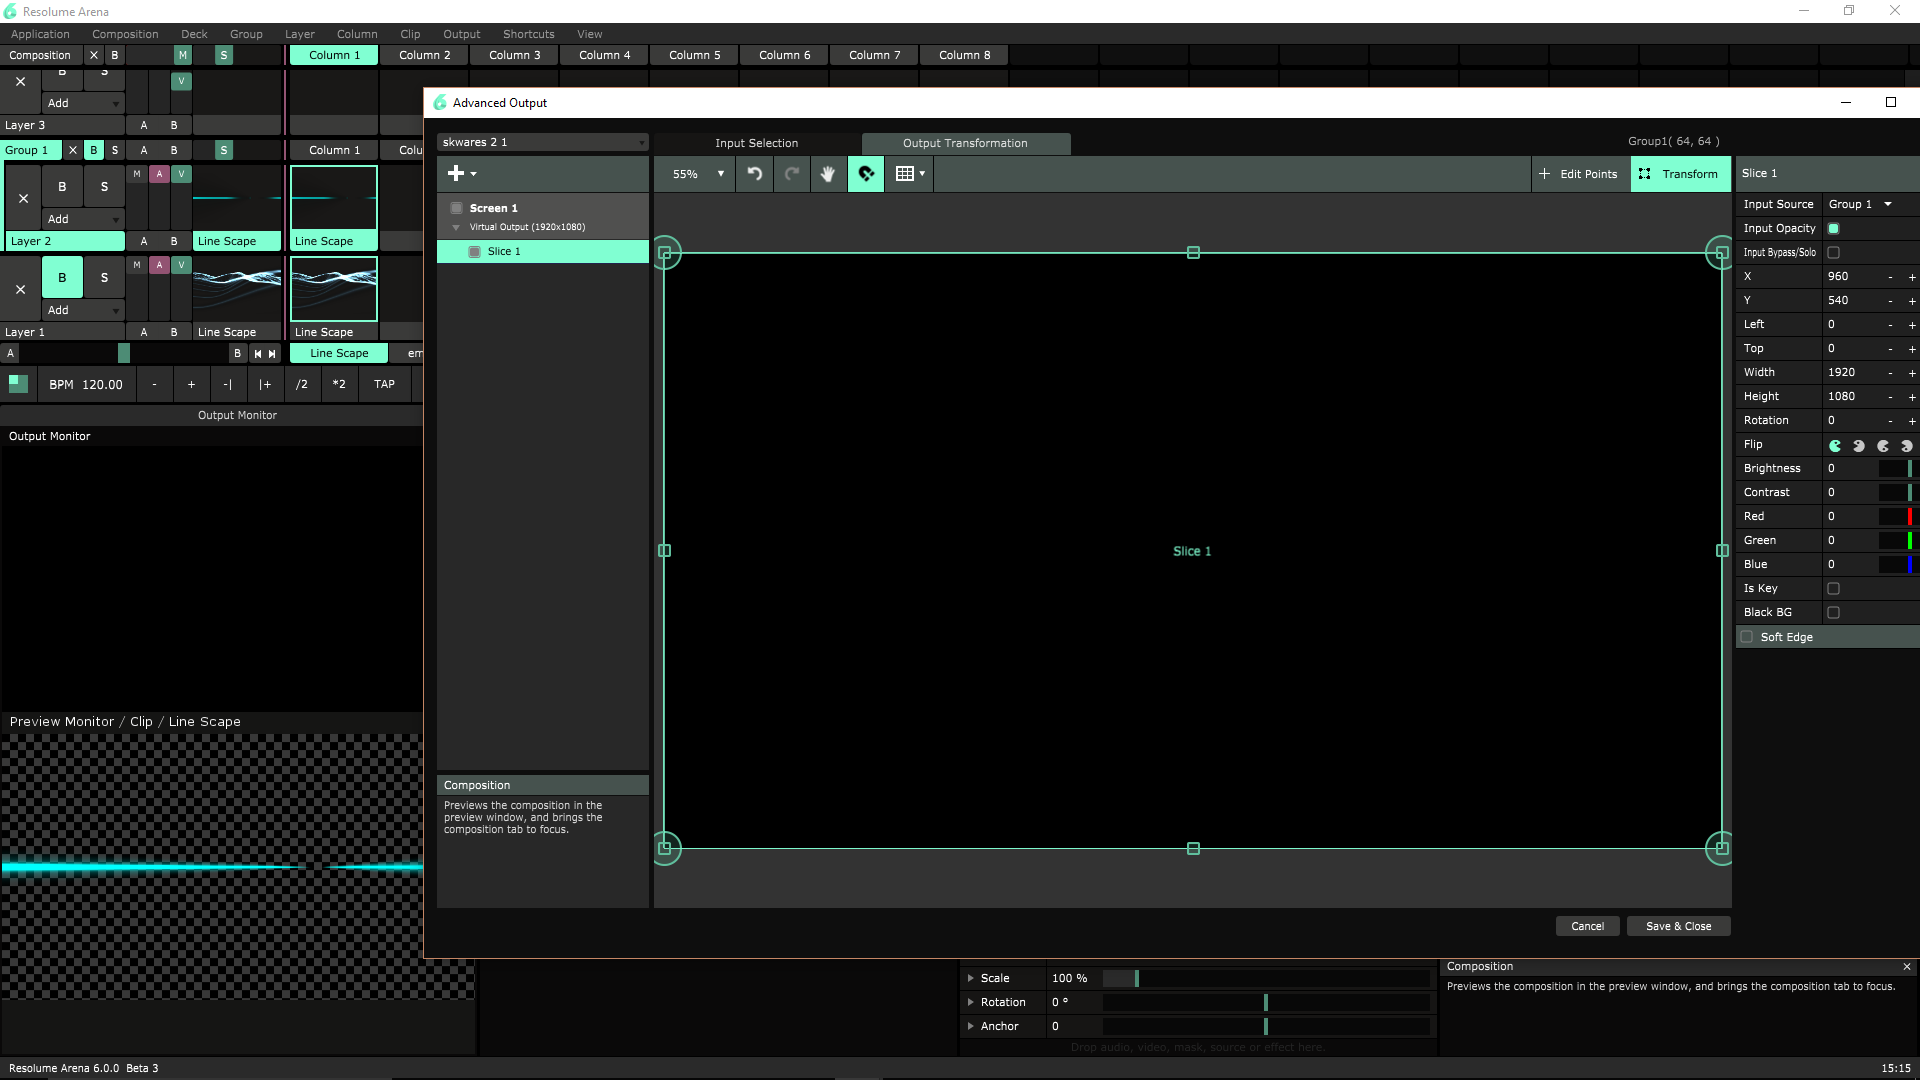Select the hand pan tool
The width and height of the screenshot is (1920, 1080).
pyautogui.click(x=828, y=174)
